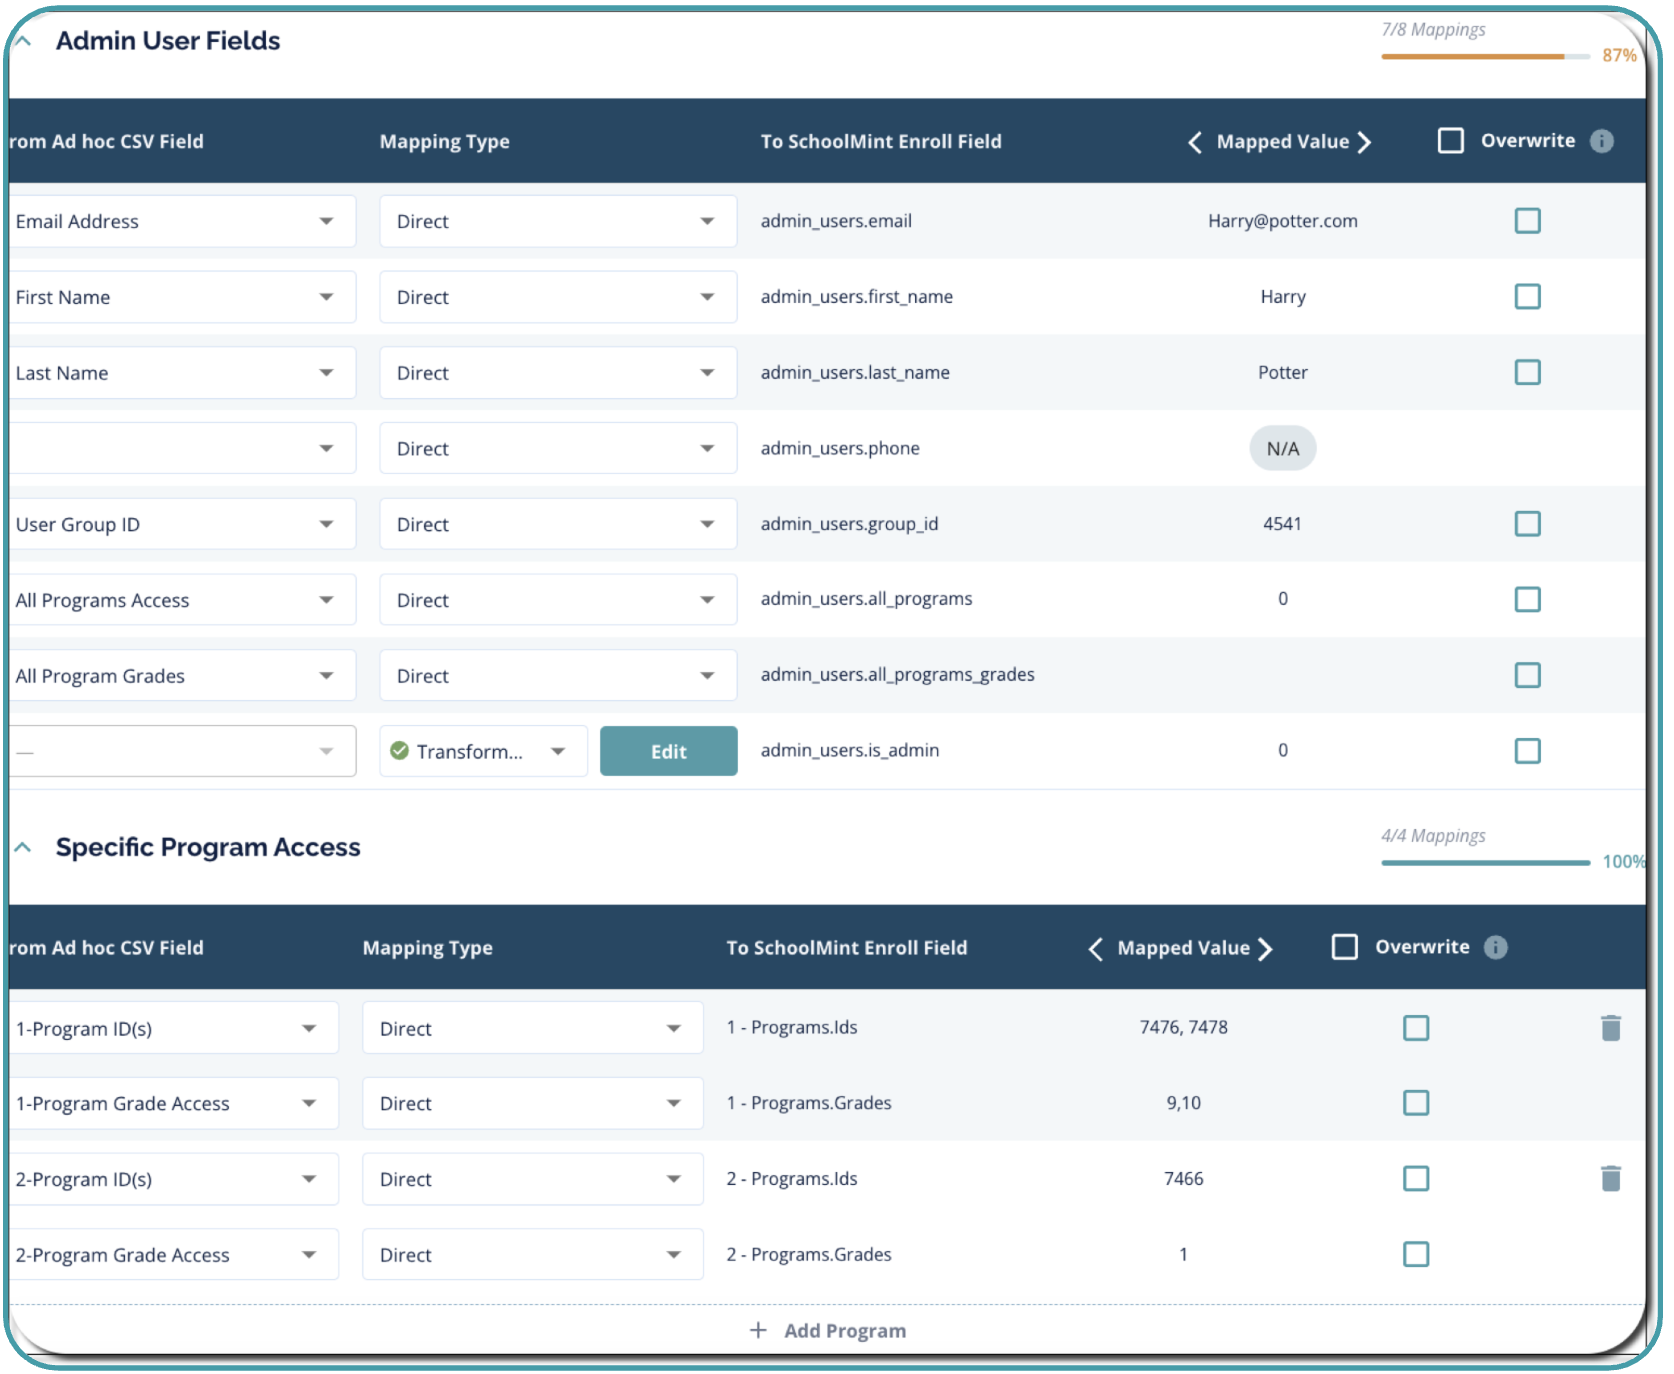This screenshot has width=1674, height=1374.
Task: Click Overwrite info icon in Specific Program Access
Action: click(1495, 947)
